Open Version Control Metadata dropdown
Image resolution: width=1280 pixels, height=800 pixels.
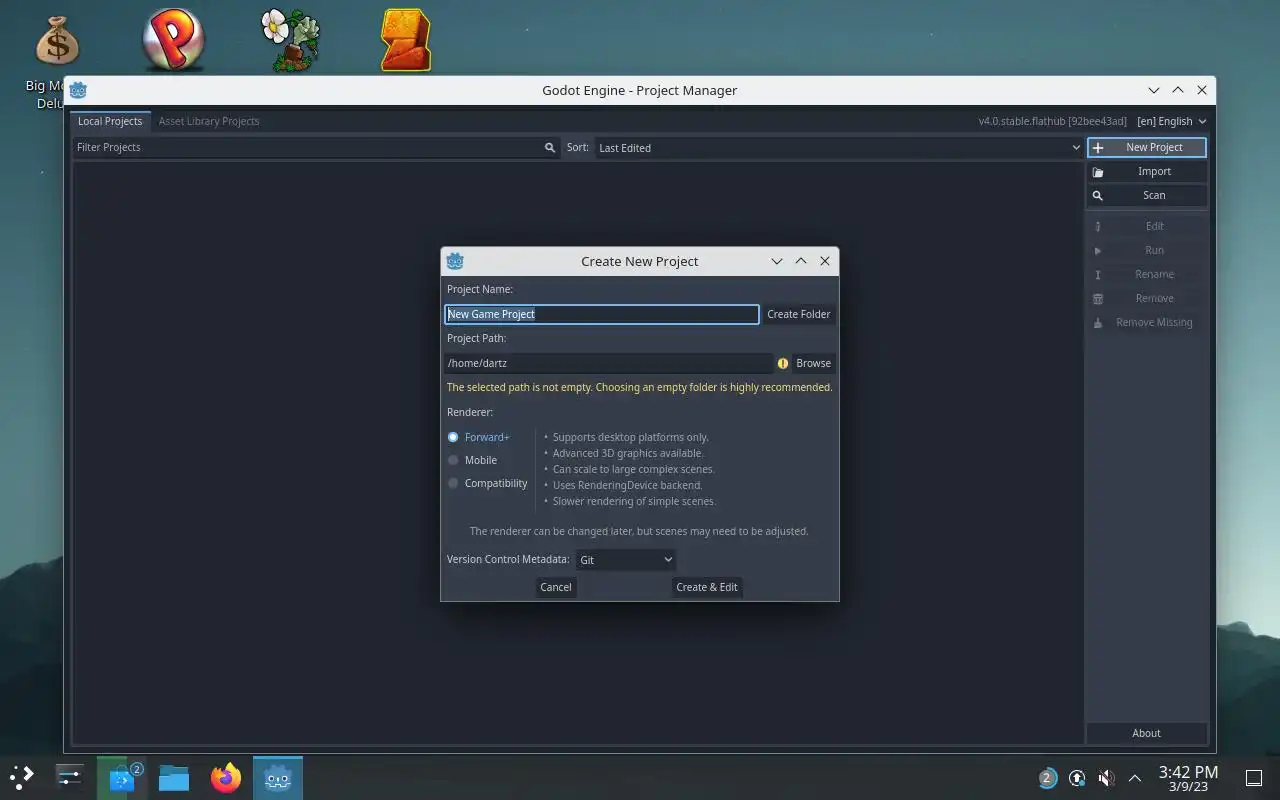click(626, 560)
